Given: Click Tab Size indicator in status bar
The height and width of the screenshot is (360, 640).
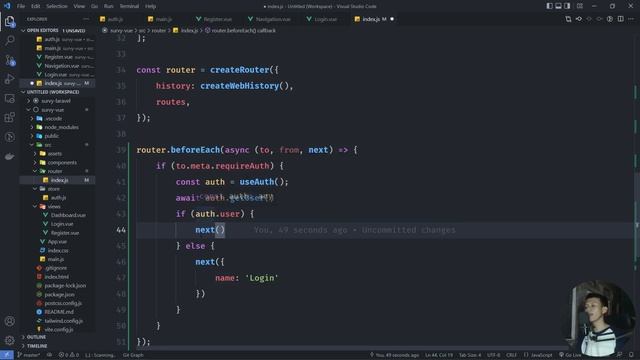Looking at the screenshot, I should 470,355.
